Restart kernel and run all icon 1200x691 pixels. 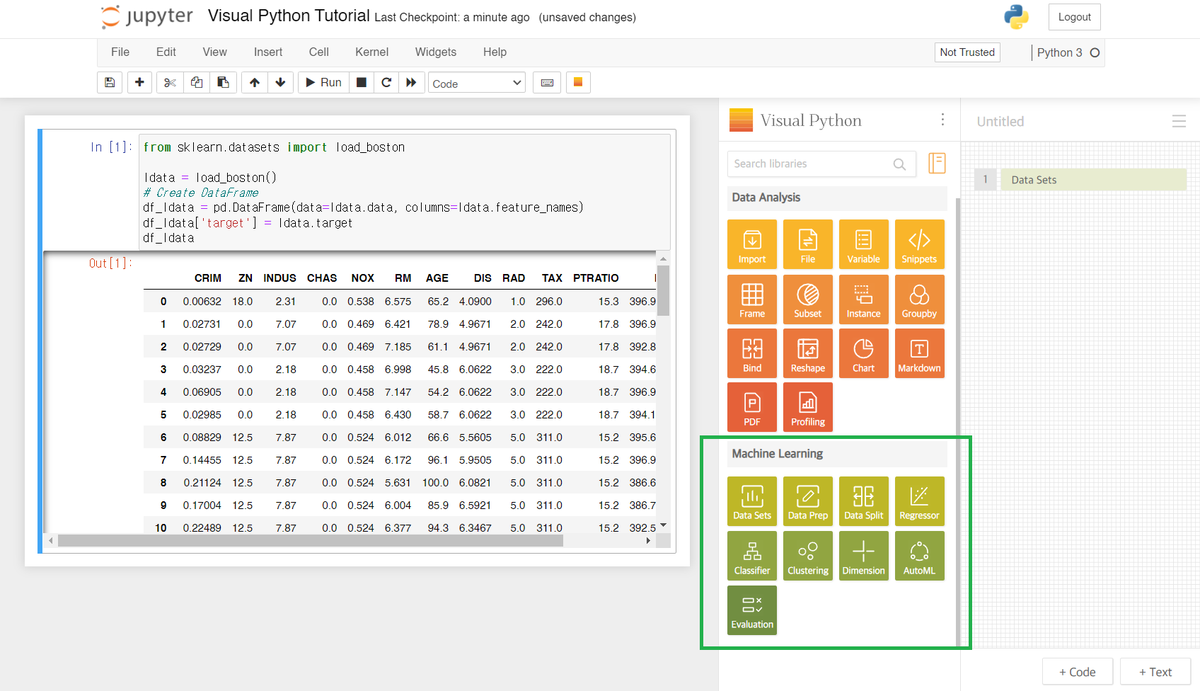pyautogui.click(x=411, y=83)
